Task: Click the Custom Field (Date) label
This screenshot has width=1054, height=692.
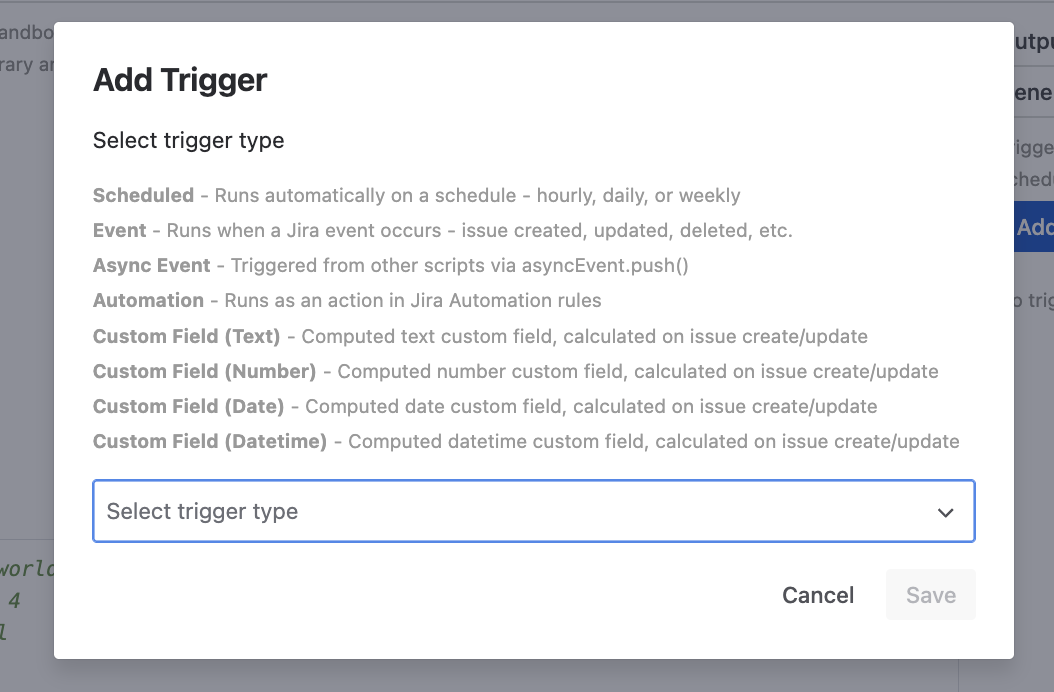Action: click(189, 406)
